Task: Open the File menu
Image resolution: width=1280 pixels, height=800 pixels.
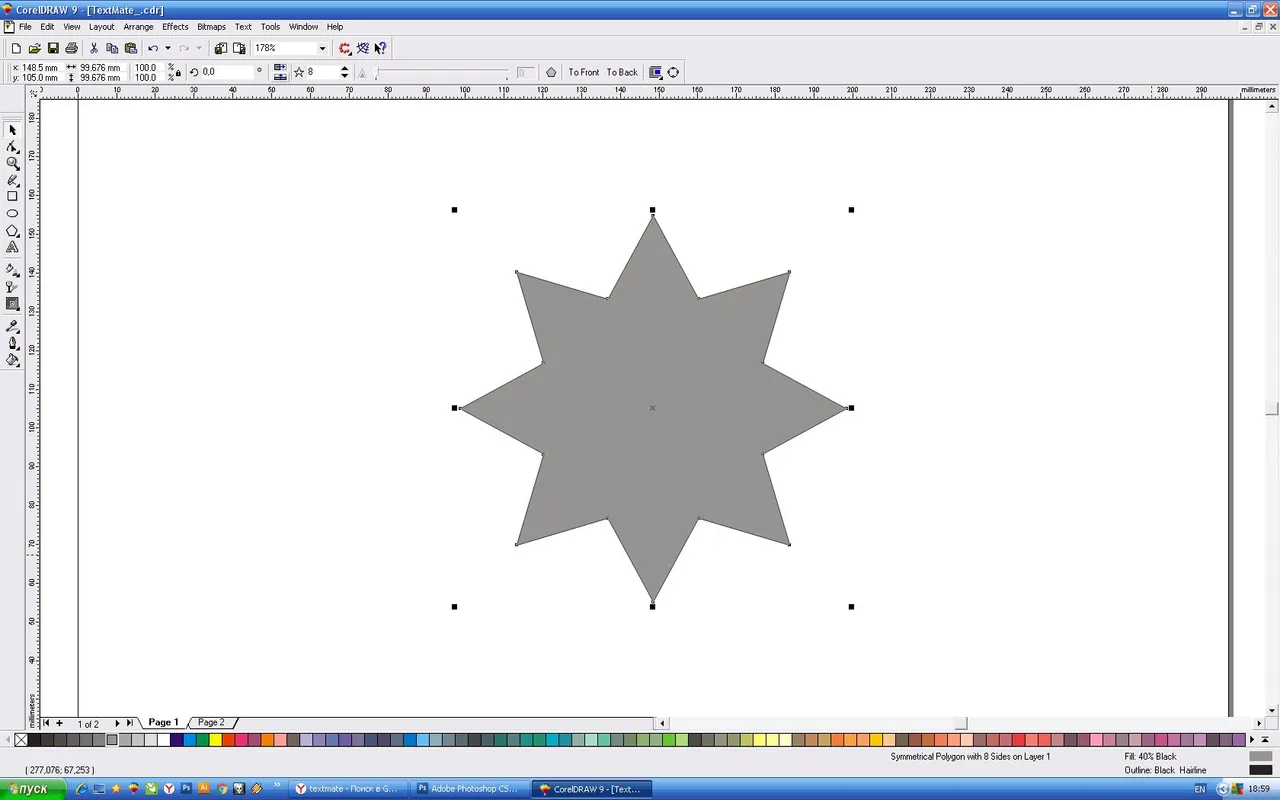Action: point(26,27)
